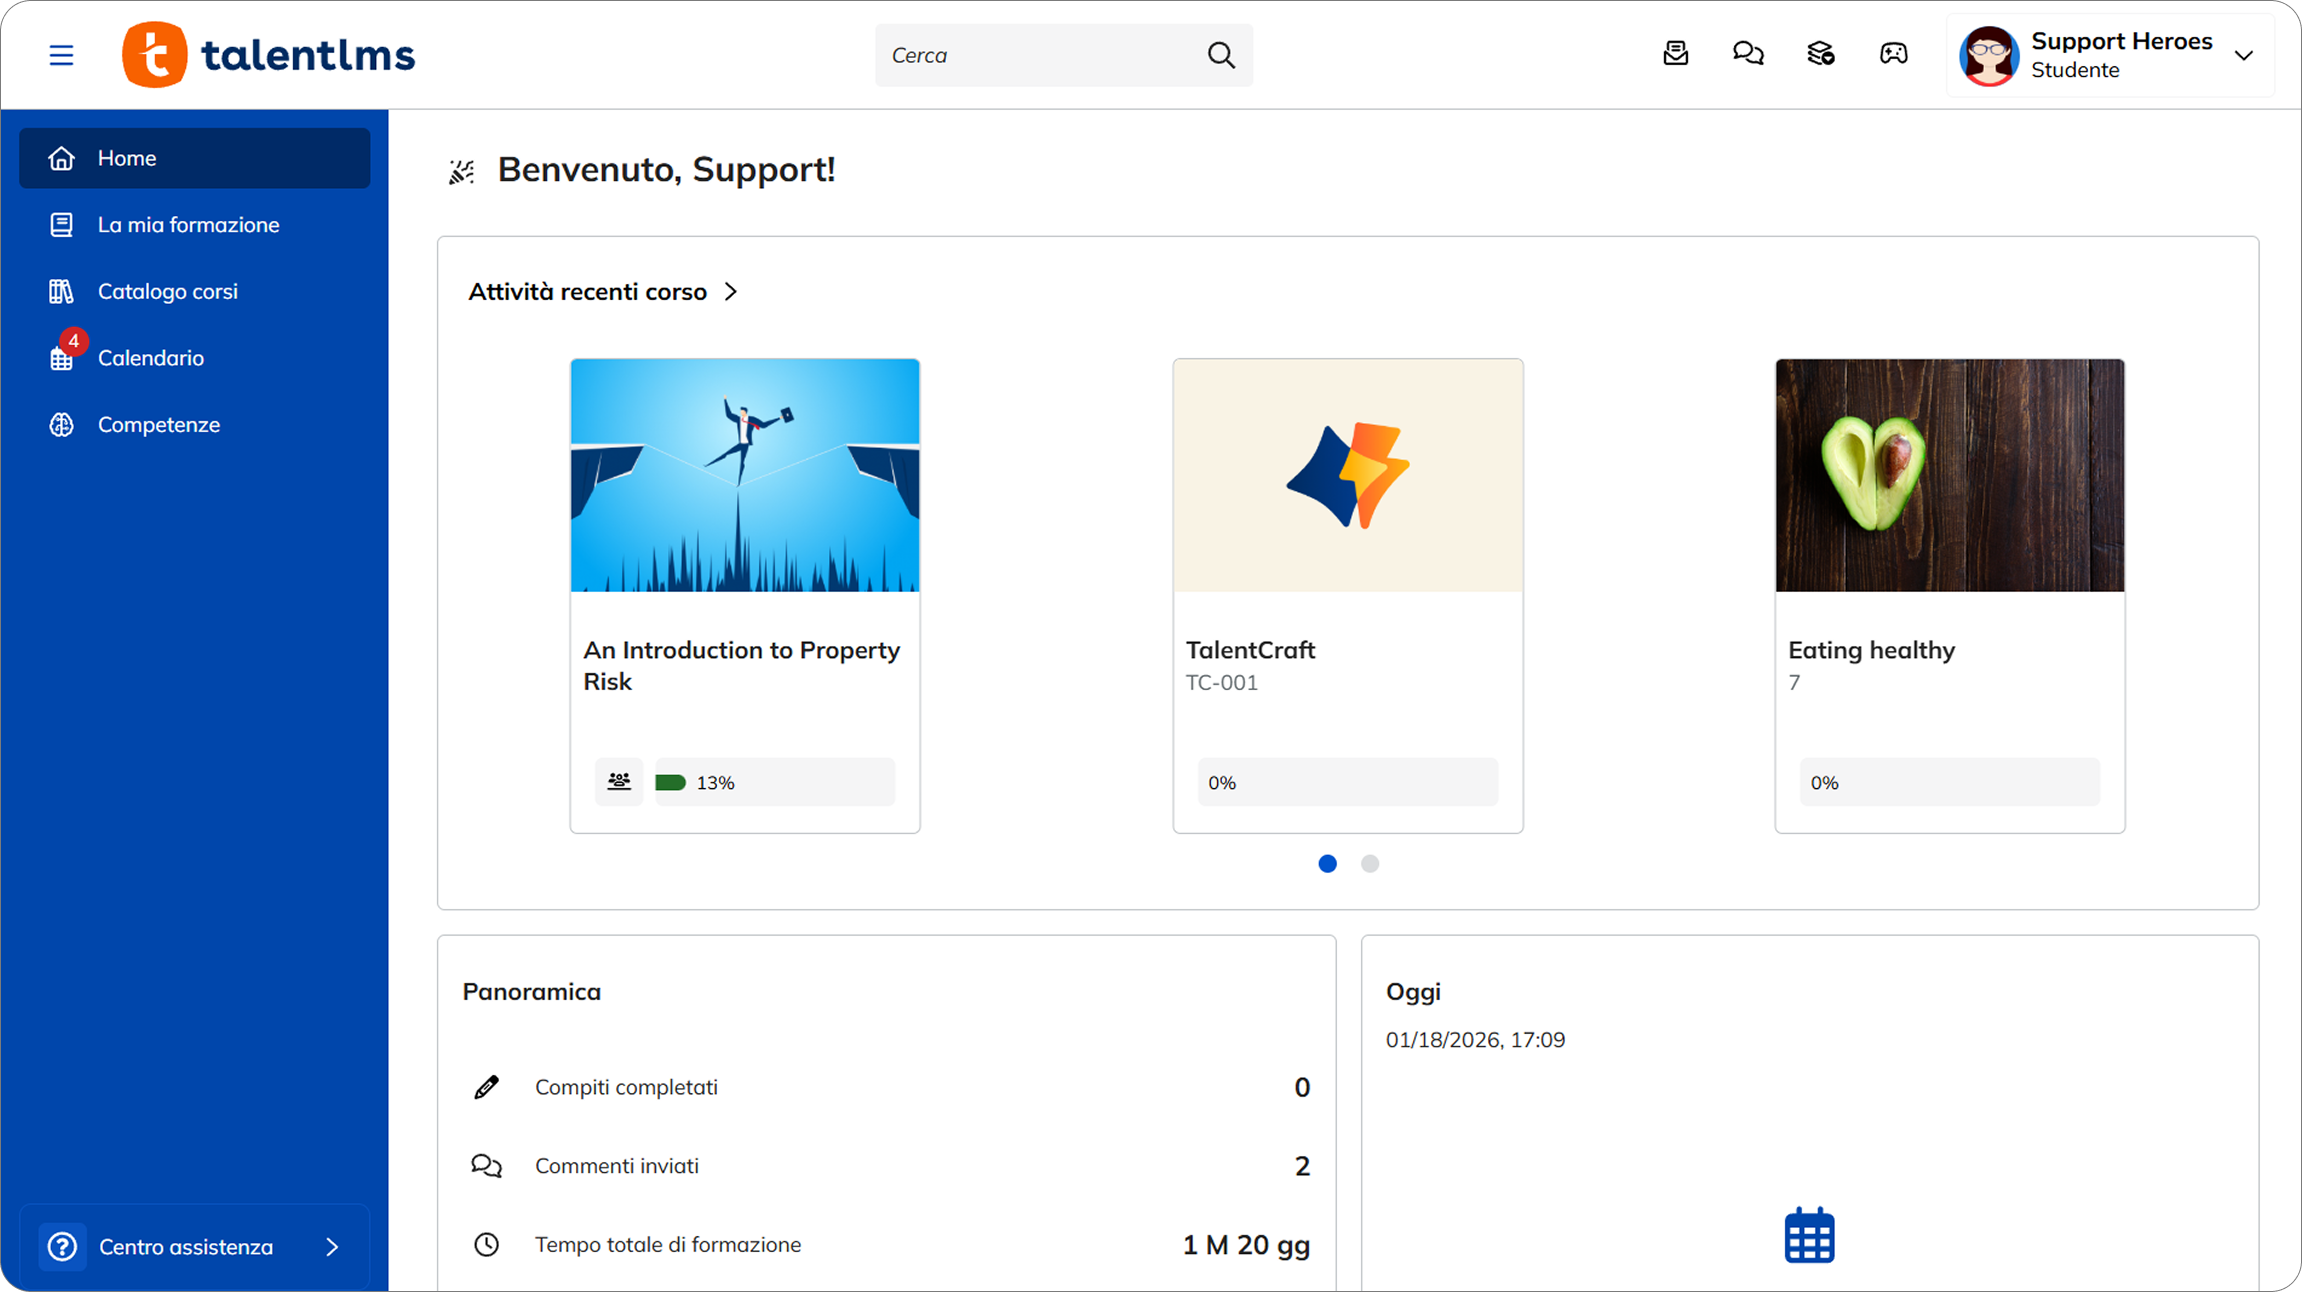Open Competenze from the sidebar
Image resolution: width=2302 pixels, height=1292 pixels.
(x=159, y=425)
